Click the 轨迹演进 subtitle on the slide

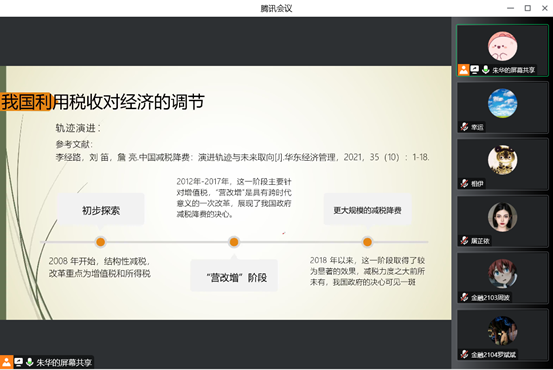pos(78,128)
